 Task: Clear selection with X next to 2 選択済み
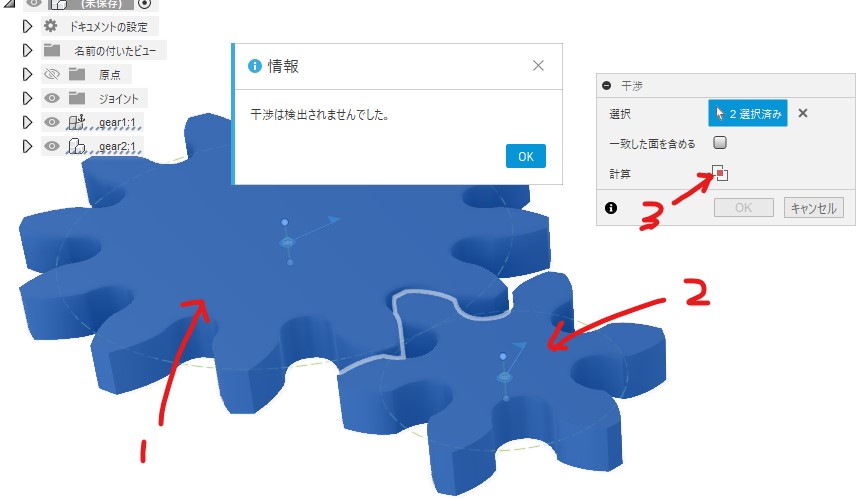[x=803, y=113]
